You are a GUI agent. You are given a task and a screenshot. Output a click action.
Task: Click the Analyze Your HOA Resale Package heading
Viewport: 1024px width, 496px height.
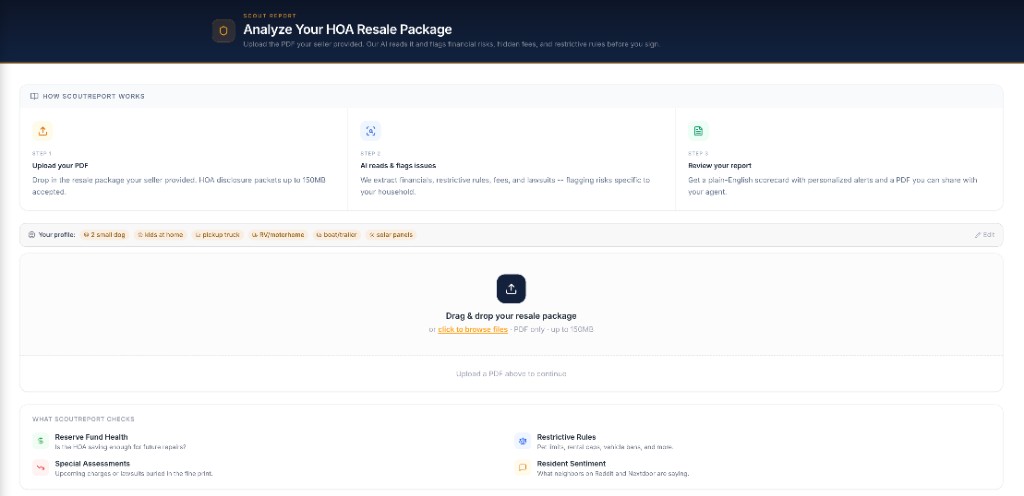347,29
